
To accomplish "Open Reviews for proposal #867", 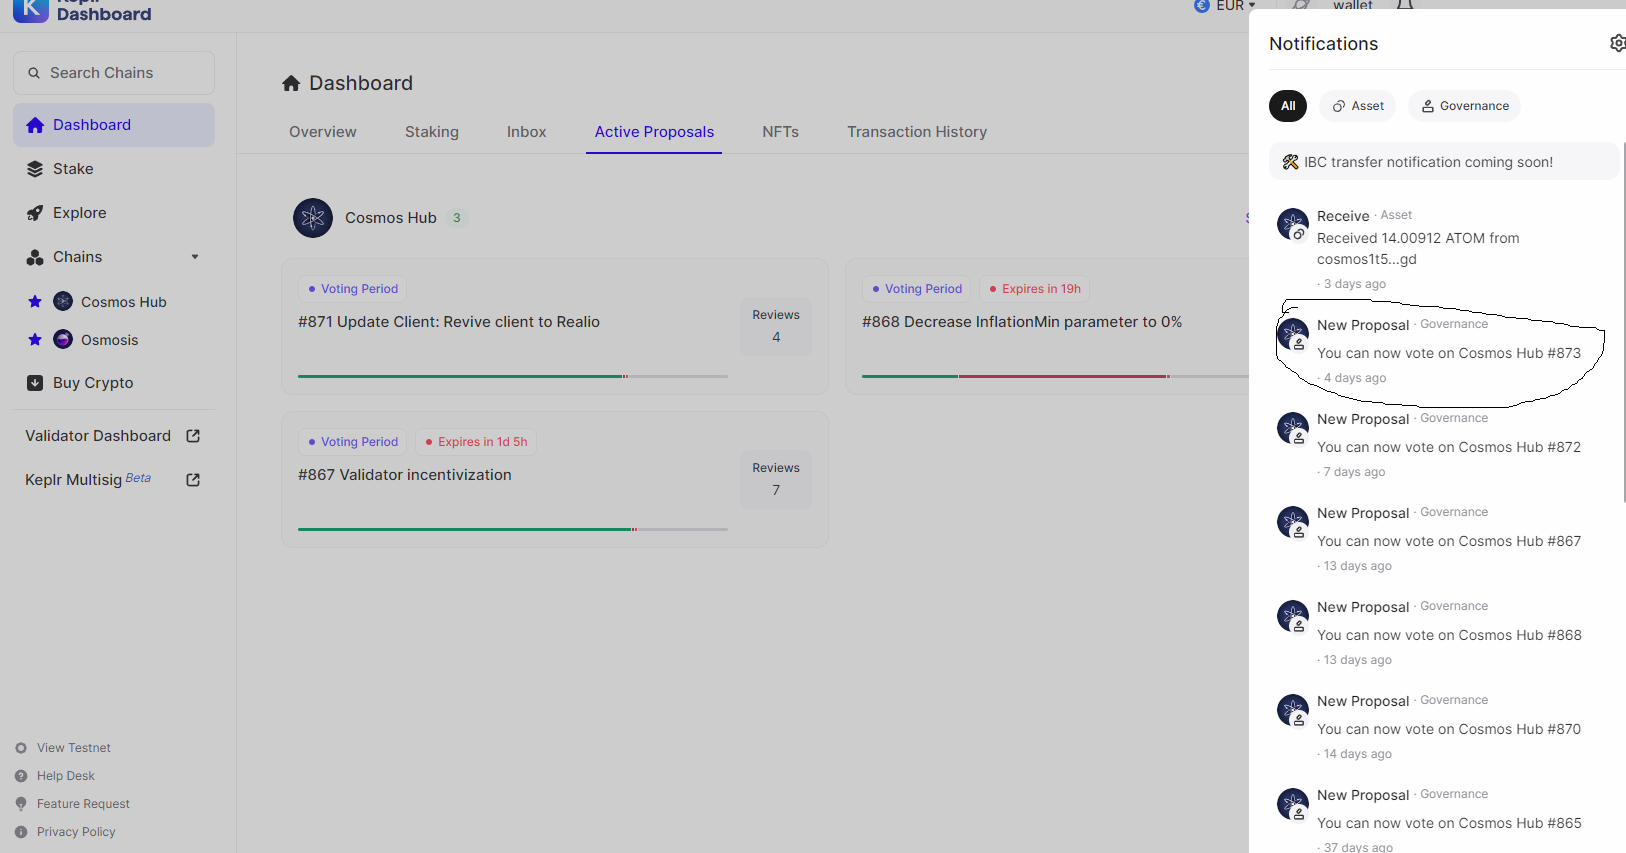I will (776, 480).
